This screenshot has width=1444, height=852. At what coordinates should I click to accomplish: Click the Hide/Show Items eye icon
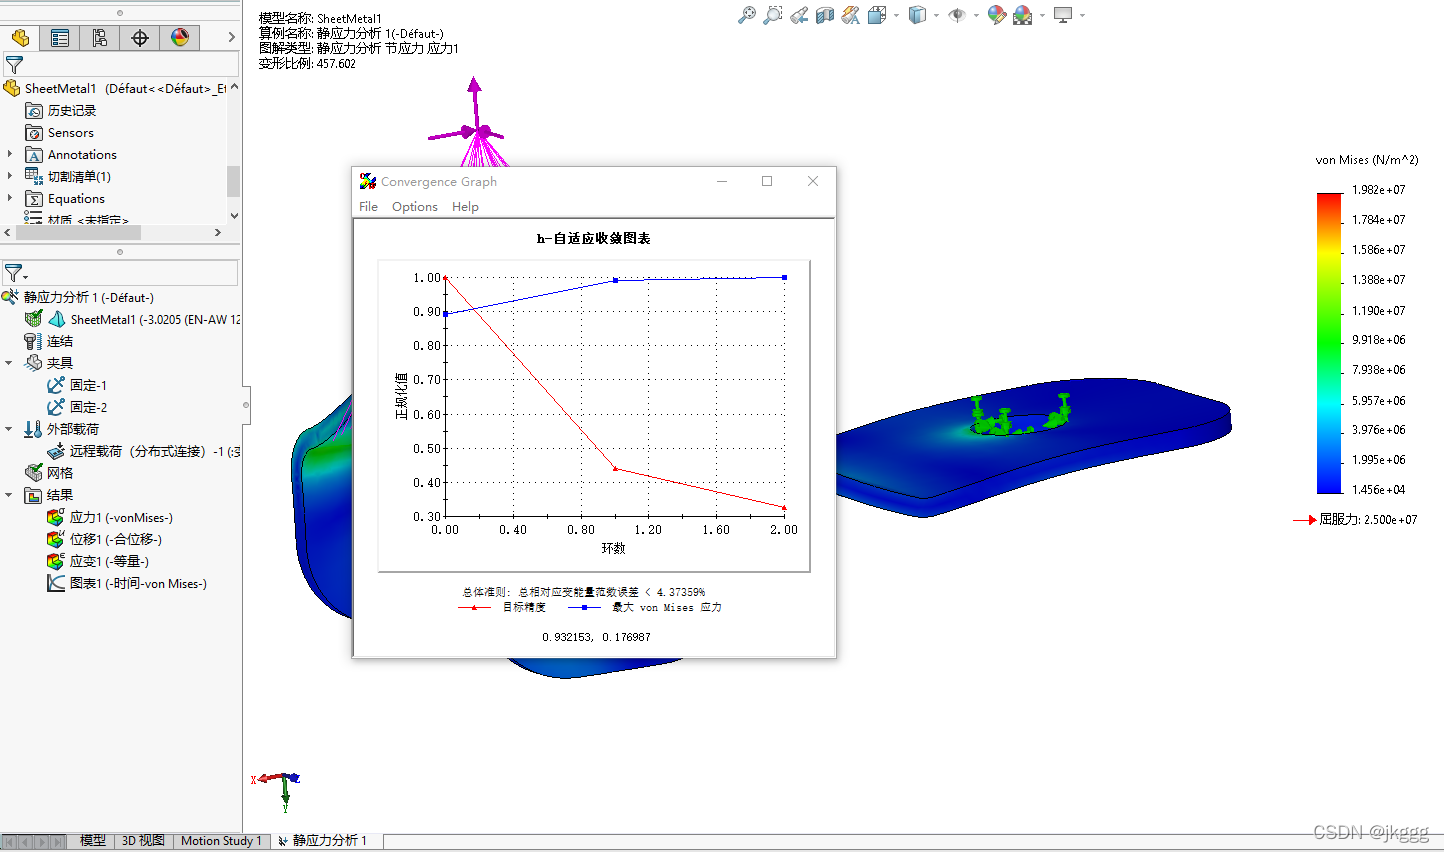pyautogui.click(x=957, y=15)
